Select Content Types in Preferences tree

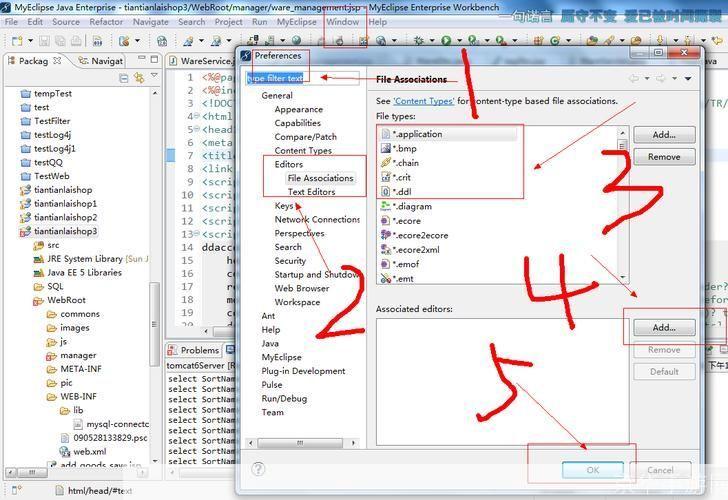coord(303,150)
